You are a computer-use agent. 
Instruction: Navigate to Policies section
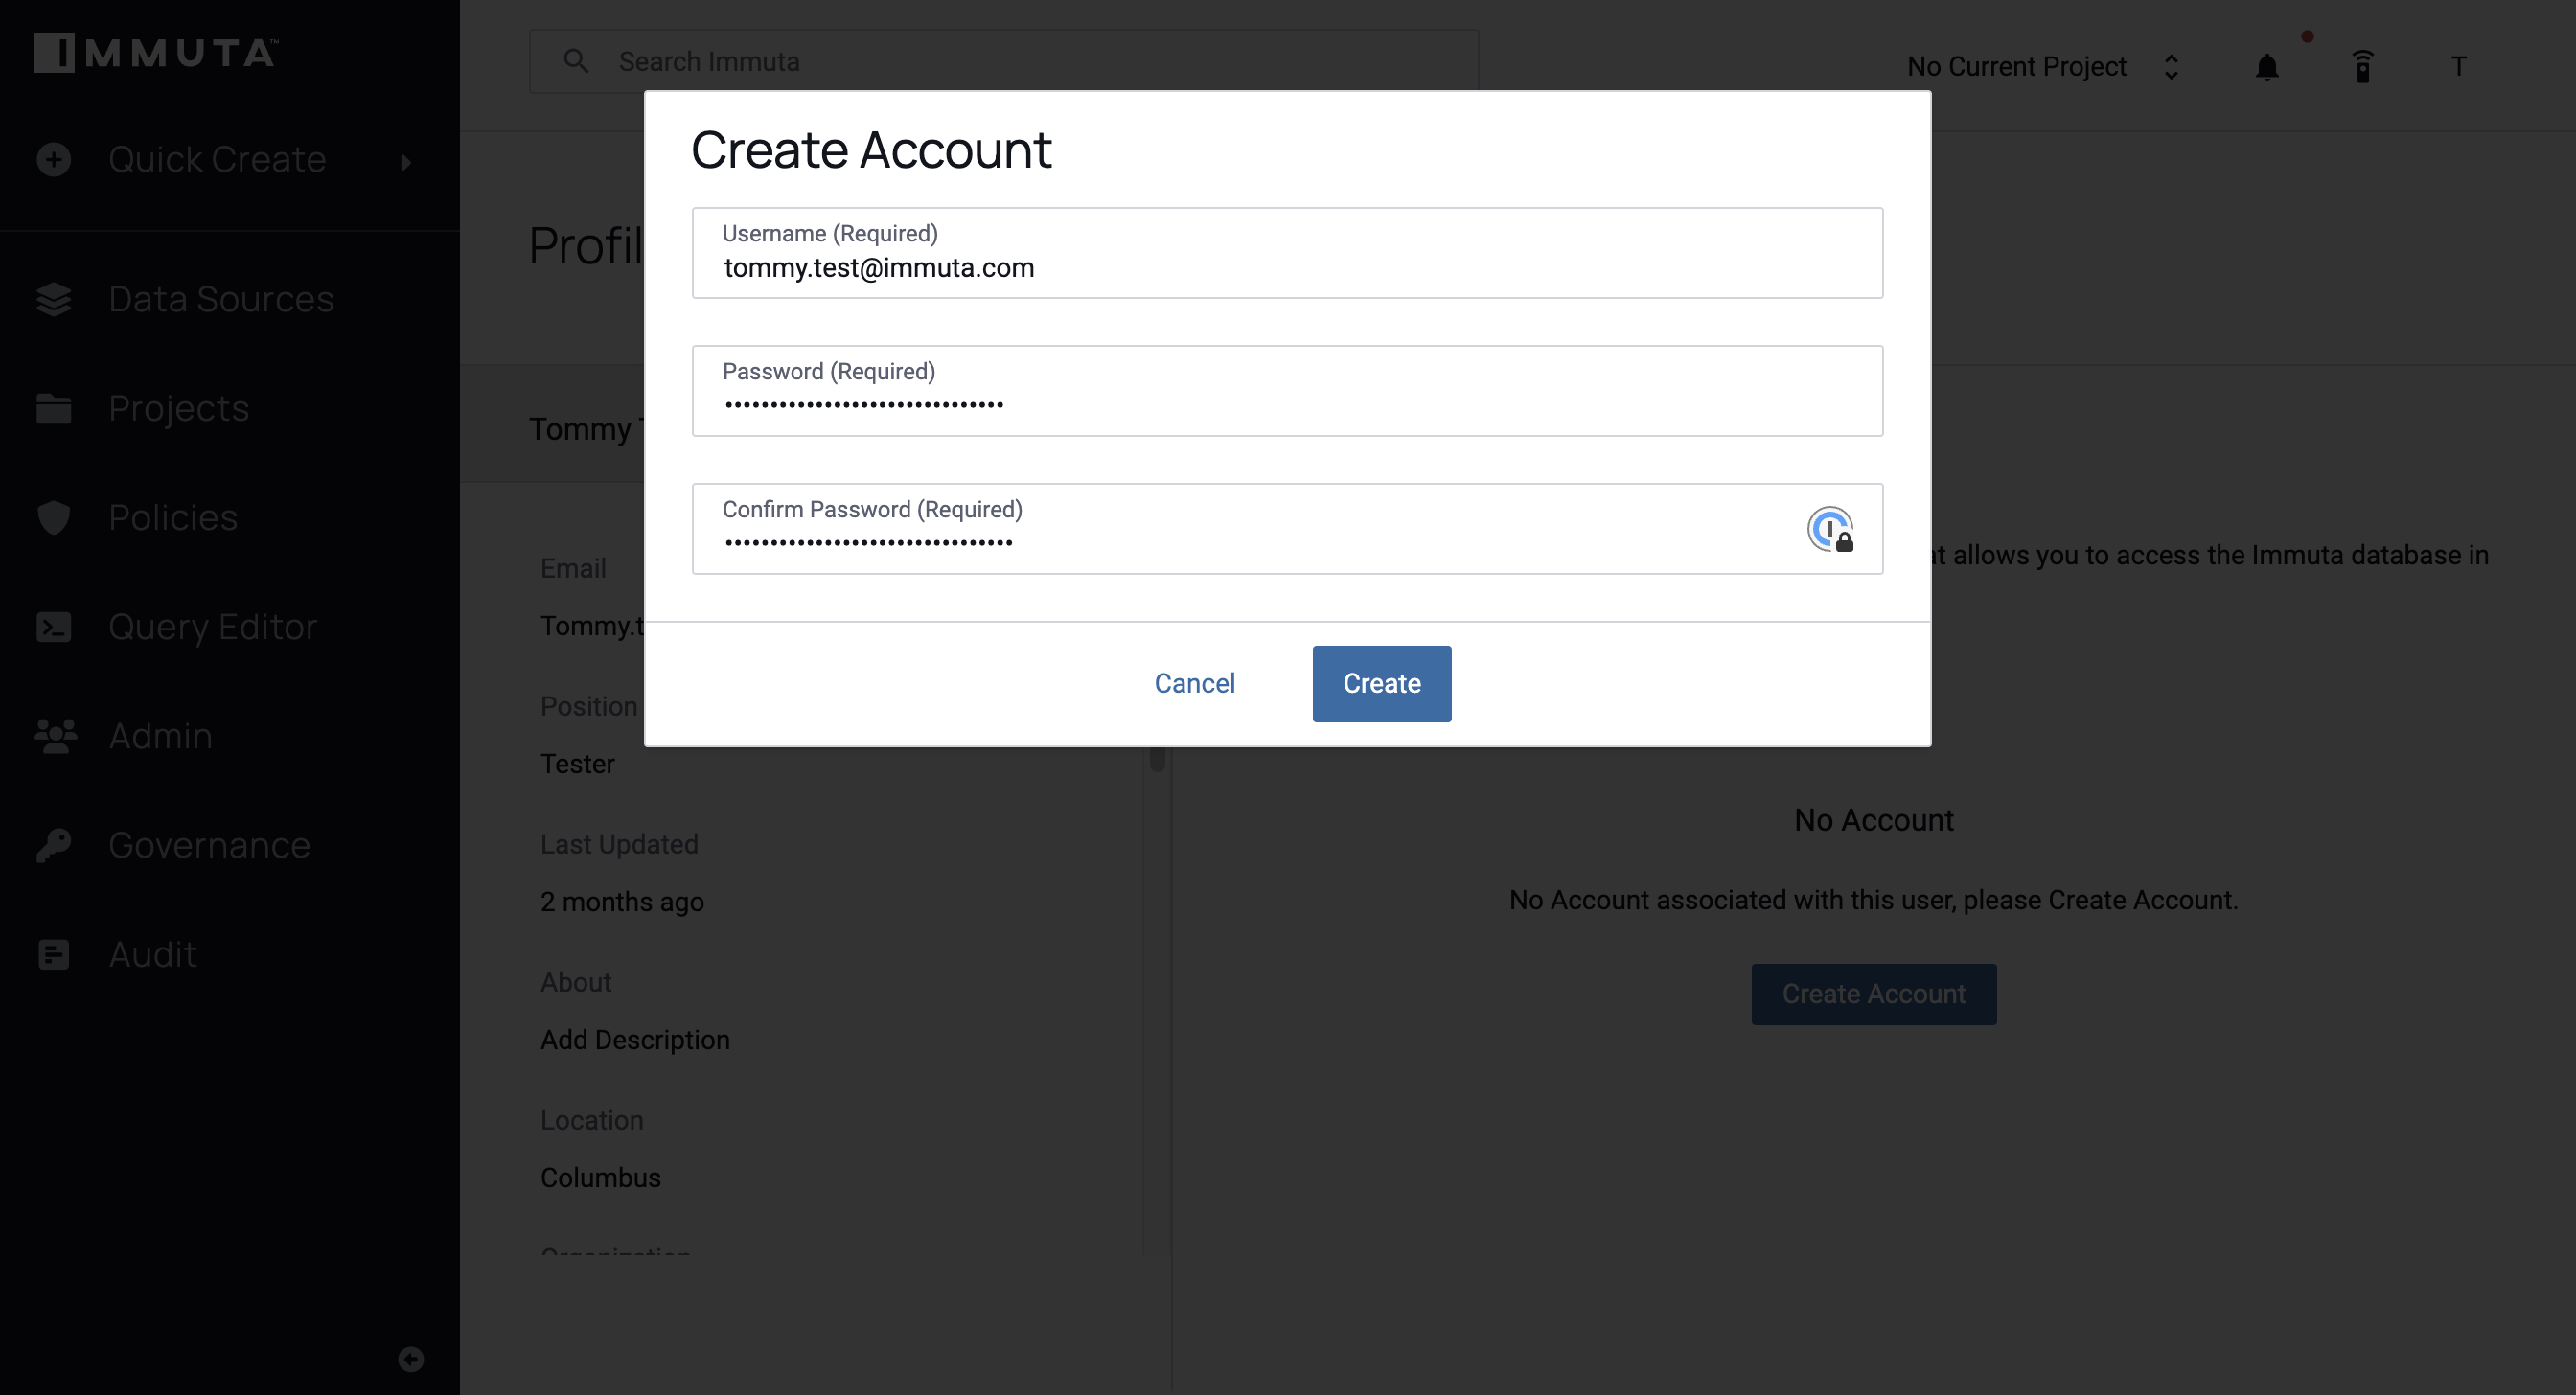(x=172, y=514)
